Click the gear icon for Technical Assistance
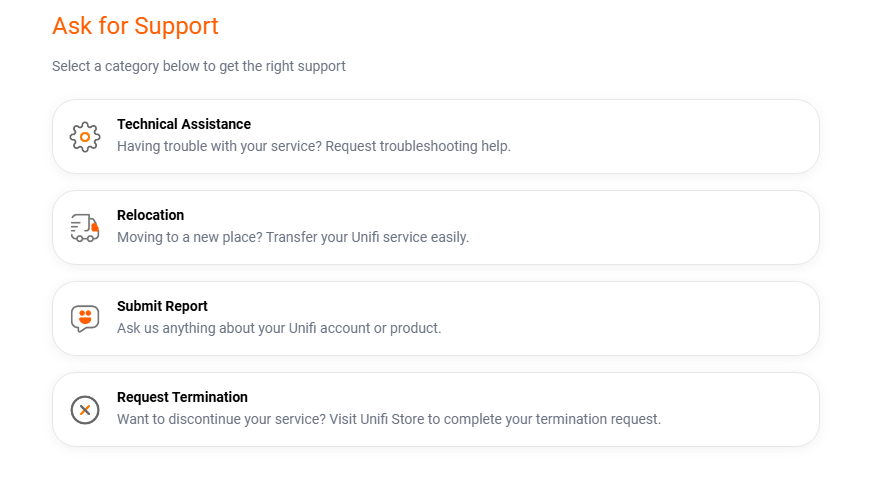The height and width of the screenshot is (480, 871). pos(85,137)
